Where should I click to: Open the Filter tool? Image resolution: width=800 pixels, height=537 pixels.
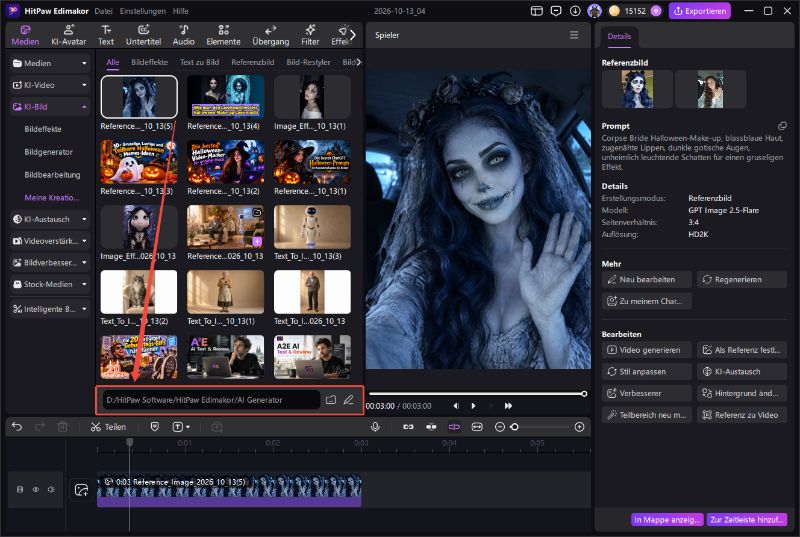[x=310, y=35]
